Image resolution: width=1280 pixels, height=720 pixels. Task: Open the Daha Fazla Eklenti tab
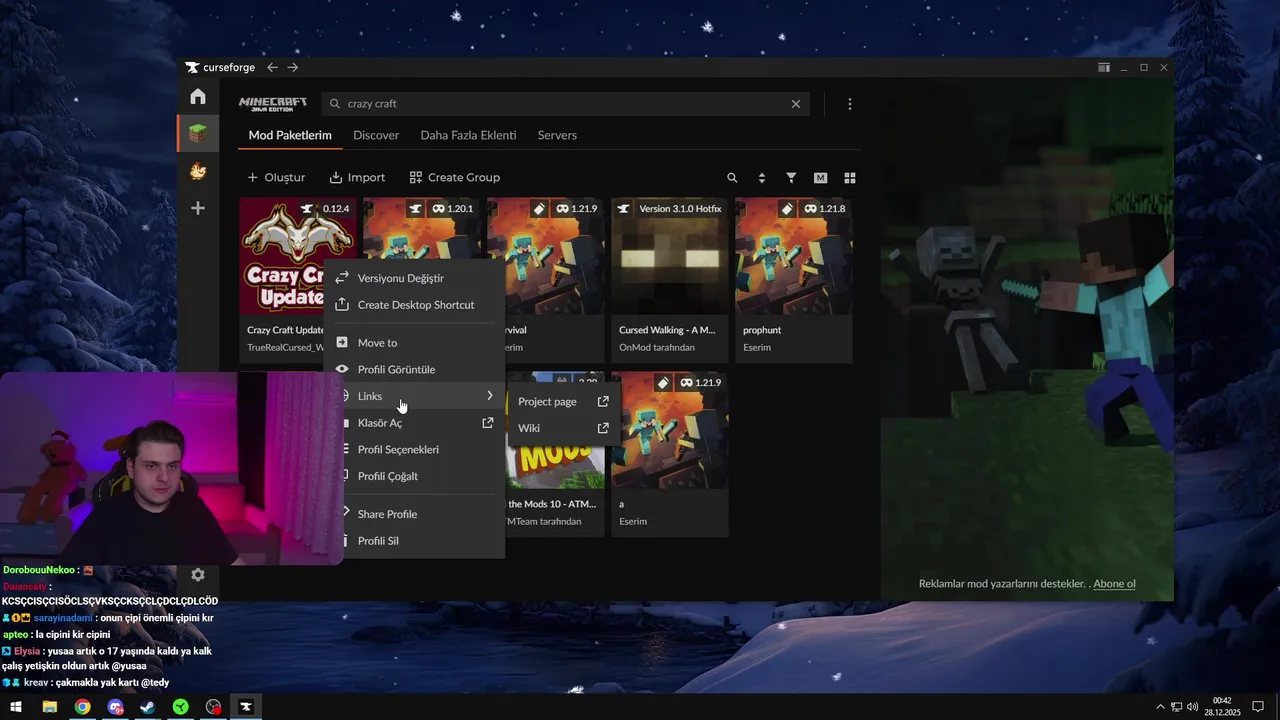coord(468,135)
